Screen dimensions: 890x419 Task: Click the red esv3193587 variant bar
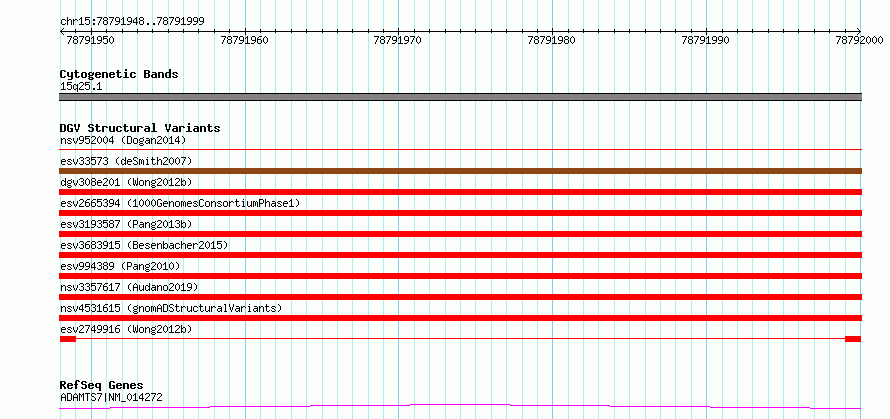[460, 234]
